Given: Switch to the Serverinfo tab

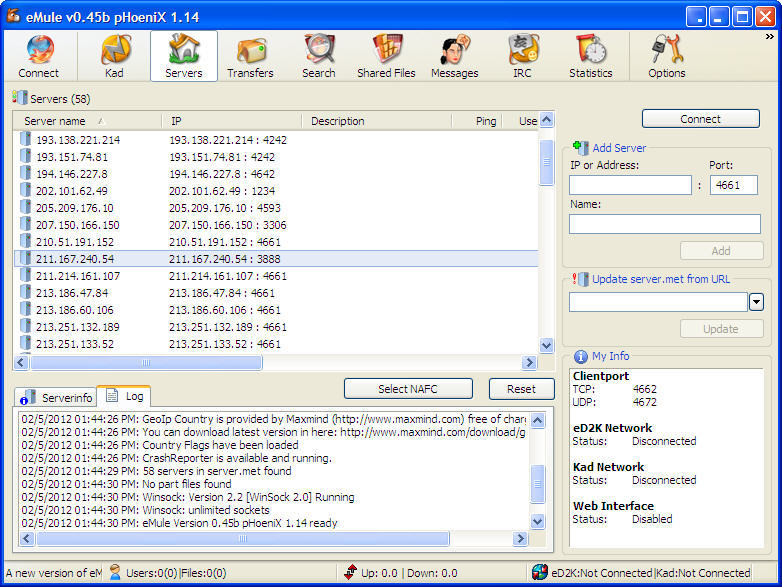Looking at the screenshot, I should point(56,397).
